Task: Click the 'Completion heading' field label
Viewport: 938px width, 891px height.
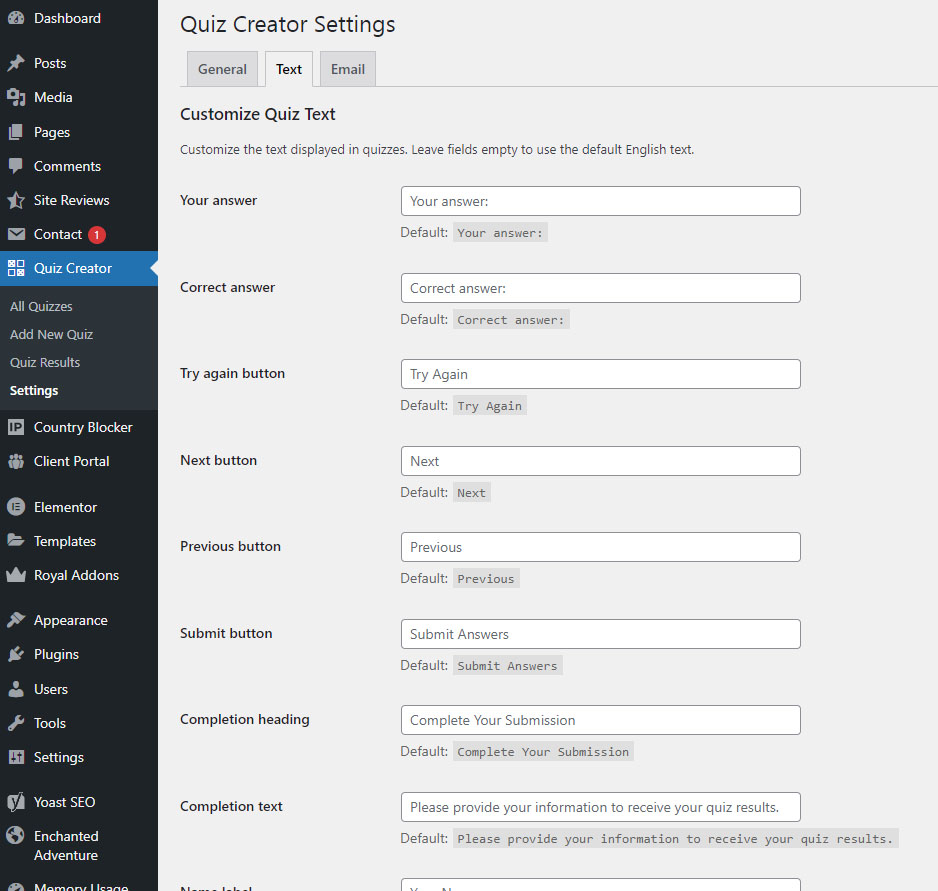Action: [245, 719]
